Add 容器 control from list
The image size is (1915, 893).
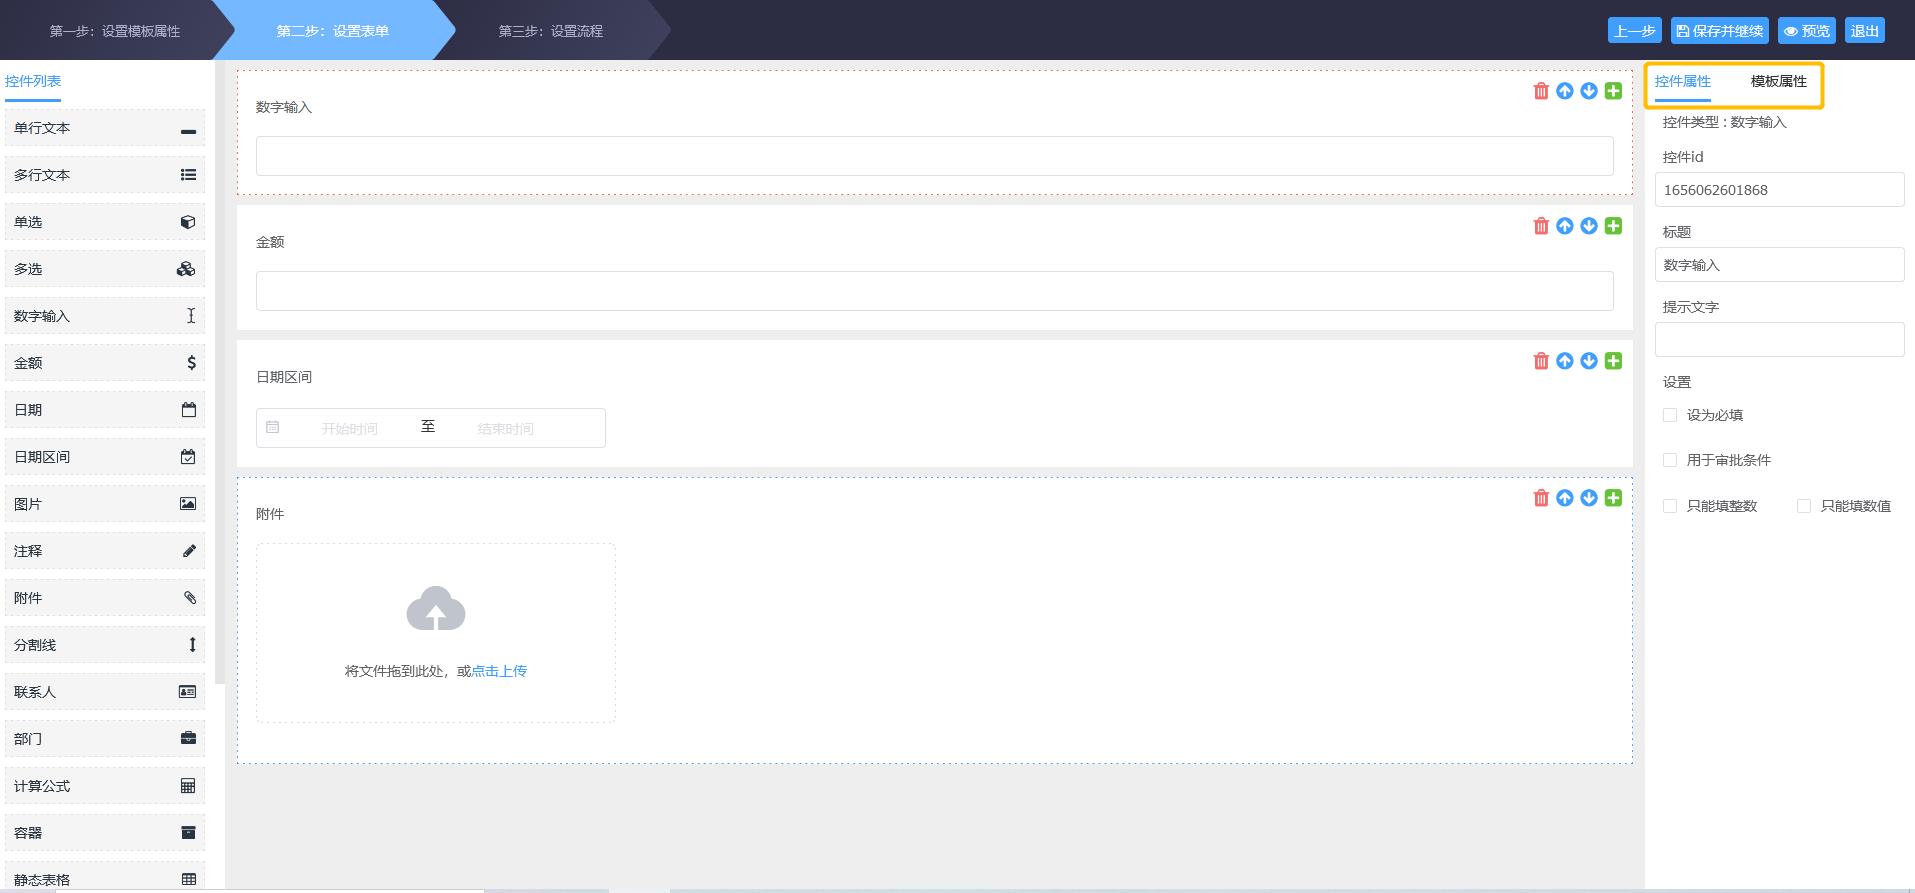105,833
